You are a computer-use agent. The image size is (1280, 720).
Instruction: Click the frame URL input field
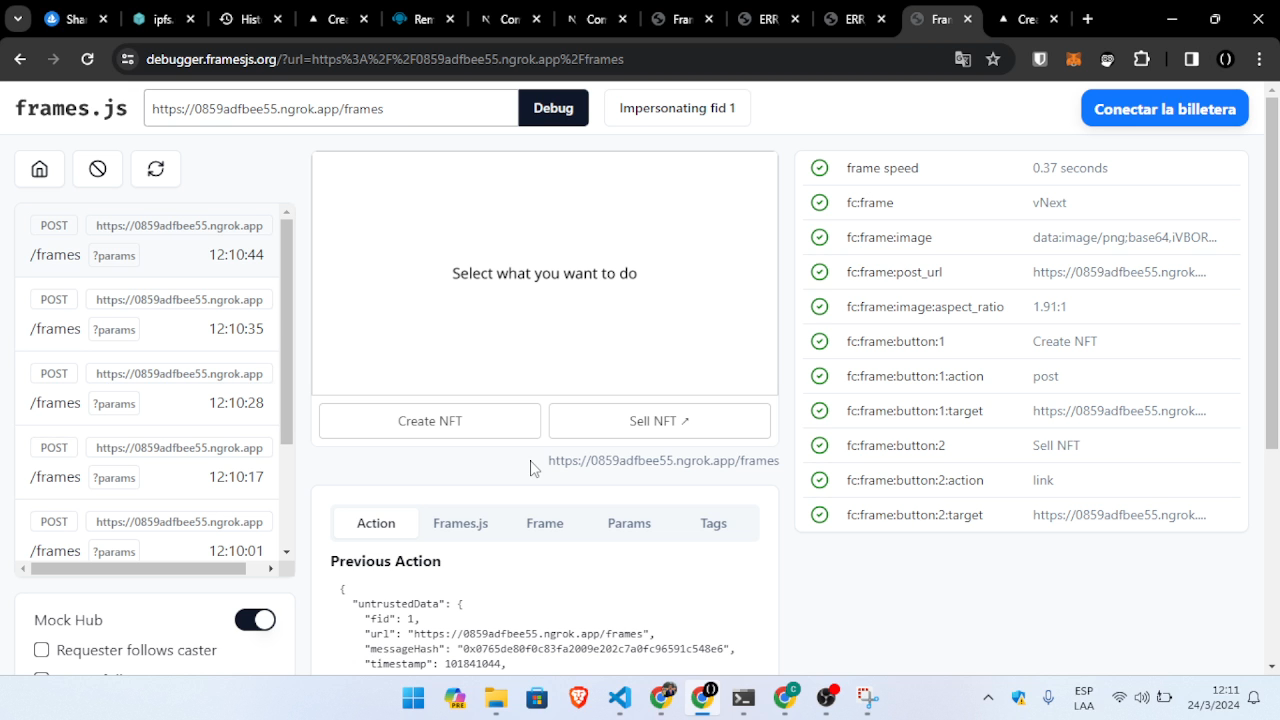[x=331, y=108]
